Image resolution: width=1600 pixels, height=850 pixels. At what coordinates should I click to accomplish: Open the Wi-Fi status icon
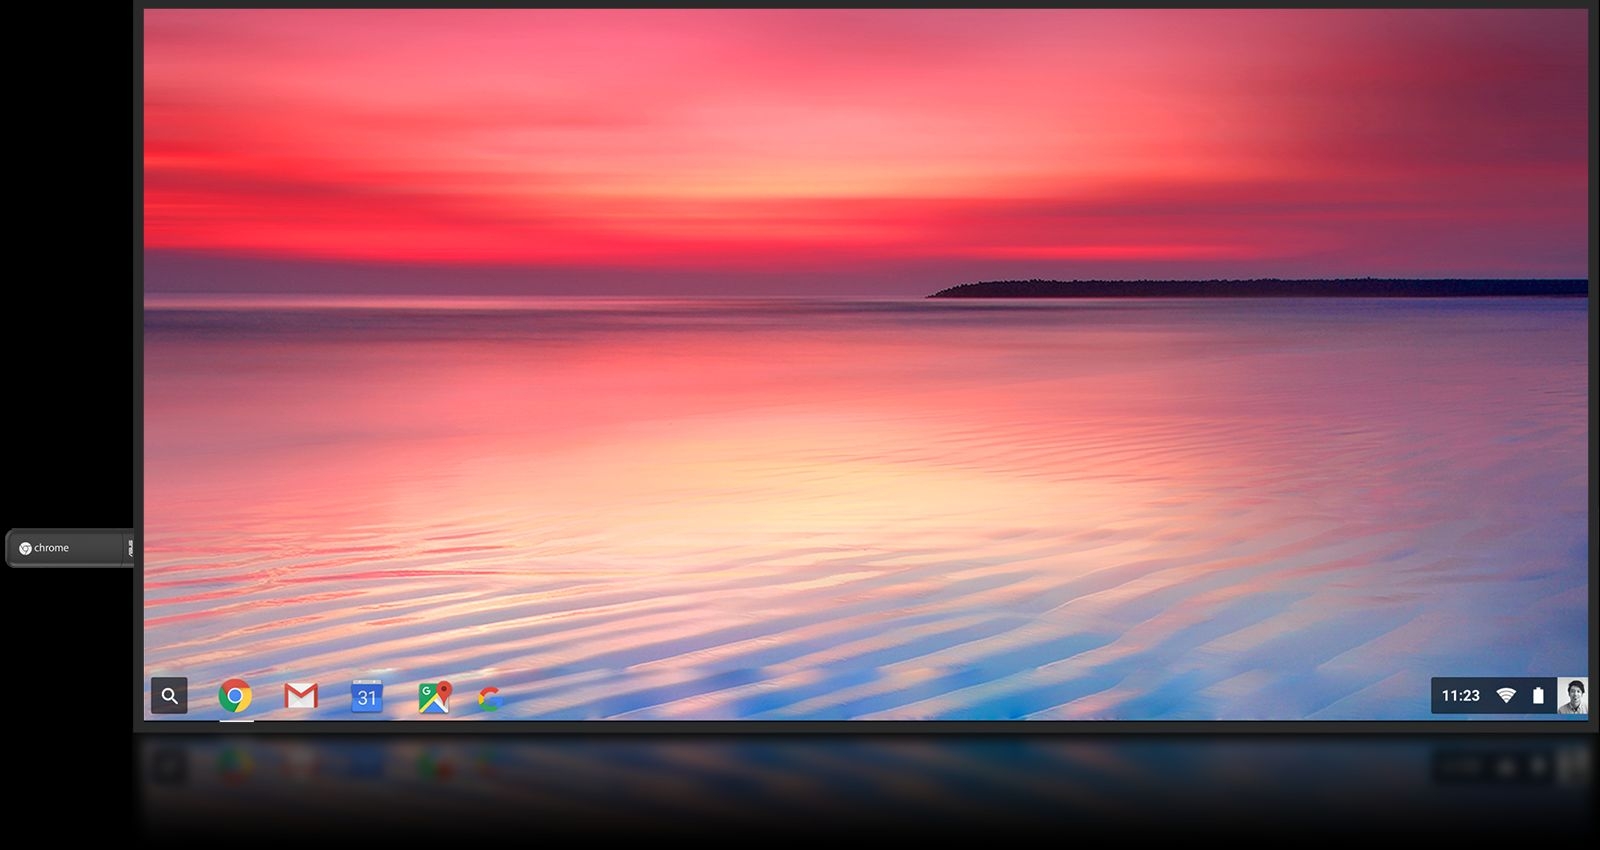pyautogui.click(x=1506, y=696)
